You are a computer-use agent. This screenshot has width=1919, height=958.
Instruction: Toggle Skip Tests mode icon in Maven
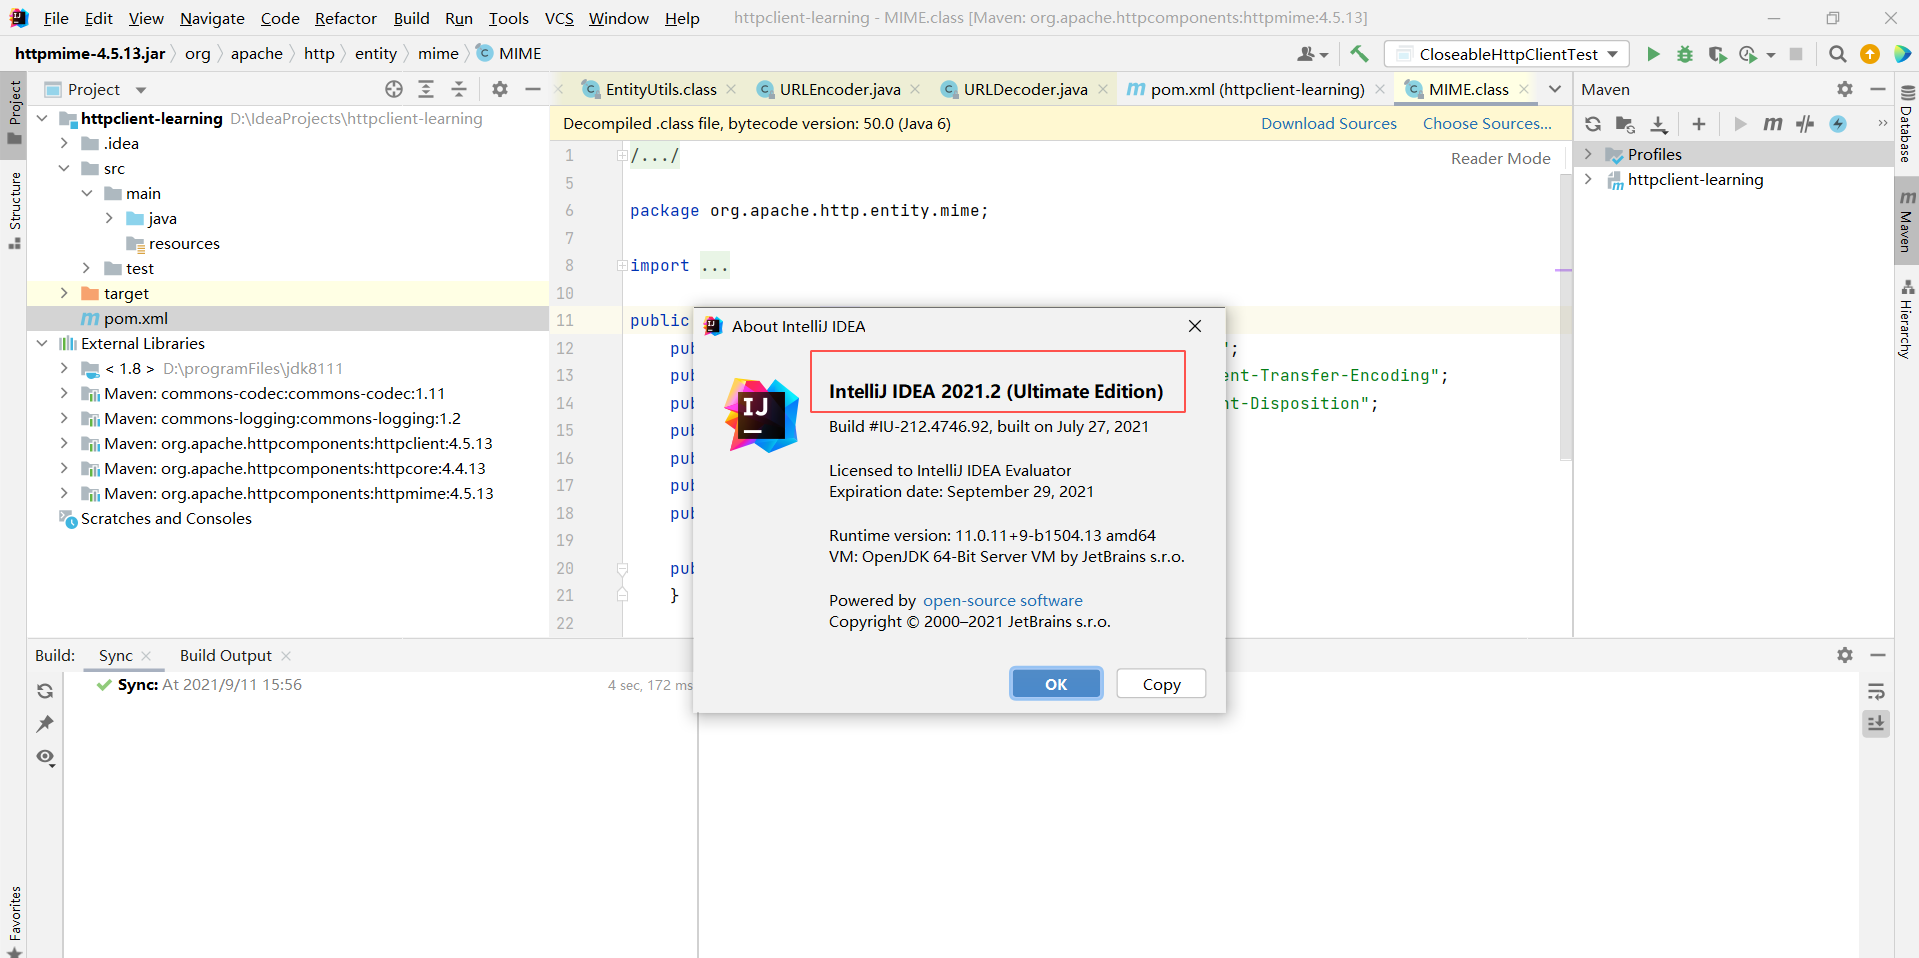tap(1805, 124)
